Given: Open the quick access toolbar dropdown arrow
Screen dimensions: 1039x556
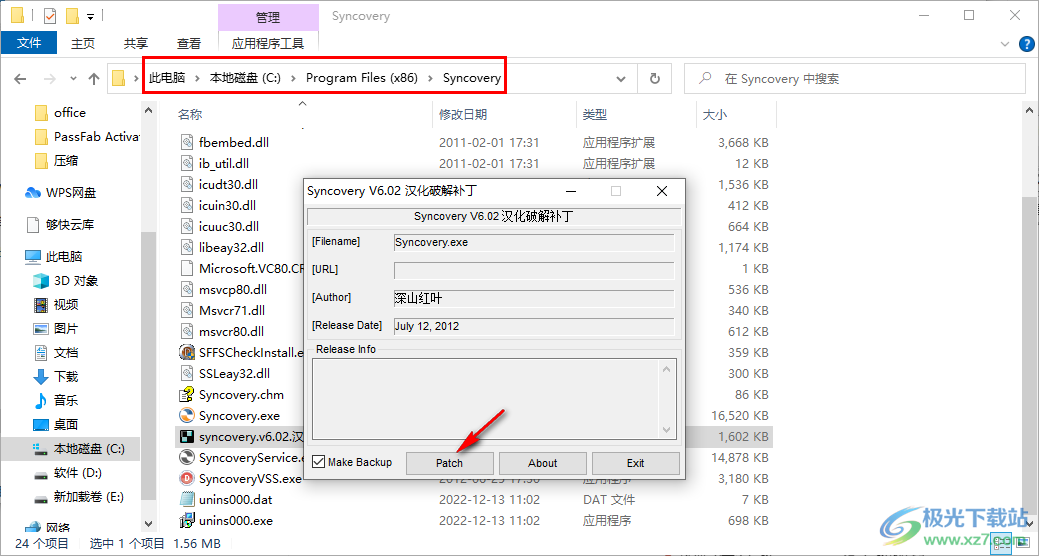Looking at the screenshot, I should click(x=91, y=16).
